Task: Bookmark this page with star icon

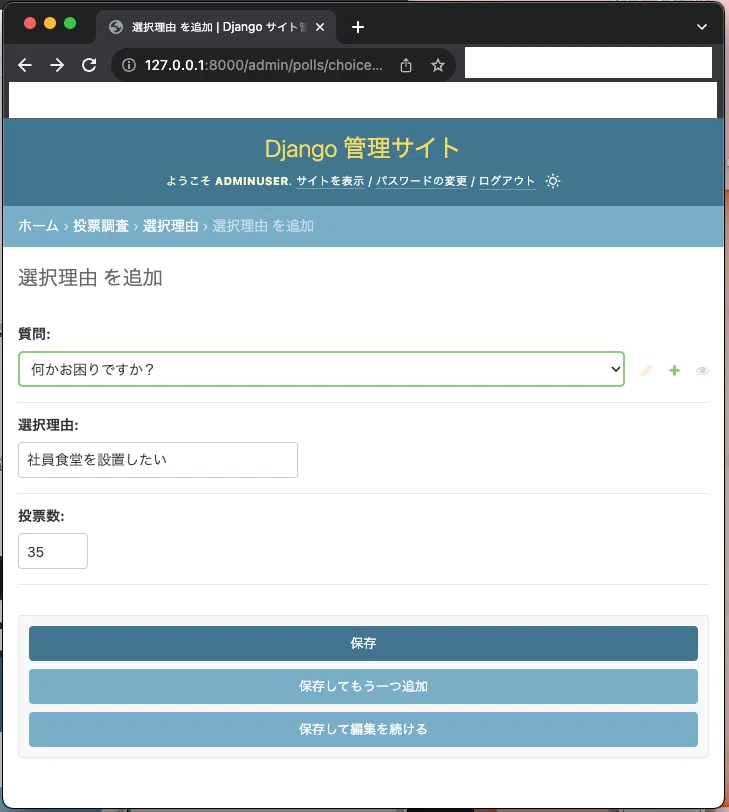Action: click(x=438, y=65)
